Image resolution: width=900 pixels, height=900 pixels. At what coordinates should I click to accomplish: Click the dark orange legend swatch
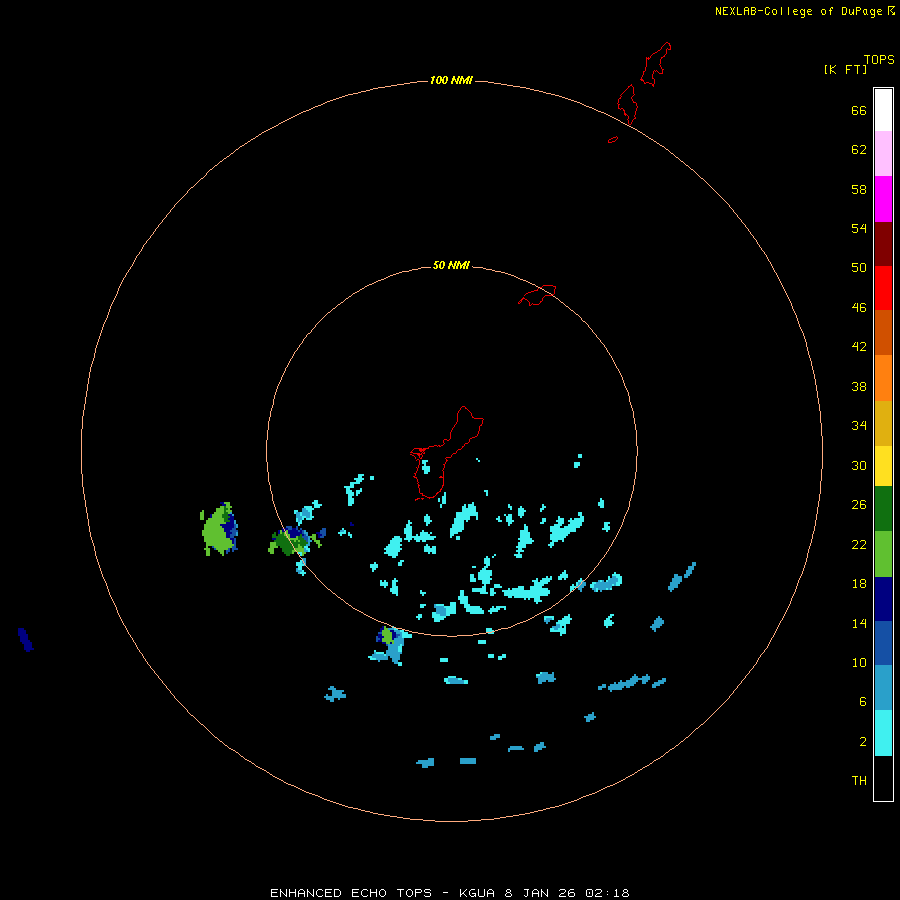[x=883, y=332]
